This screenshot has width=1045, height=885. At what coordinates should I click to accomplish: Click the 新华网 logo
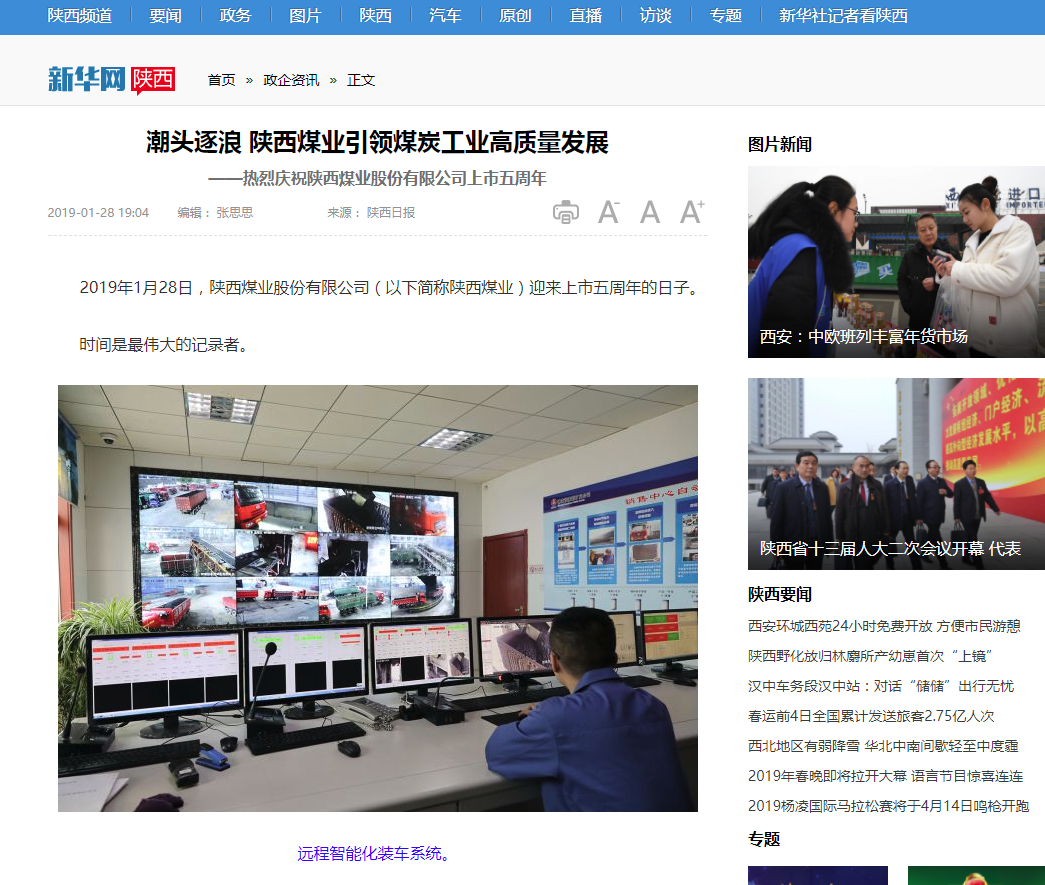pyautogui.click(x=87, y=79)
